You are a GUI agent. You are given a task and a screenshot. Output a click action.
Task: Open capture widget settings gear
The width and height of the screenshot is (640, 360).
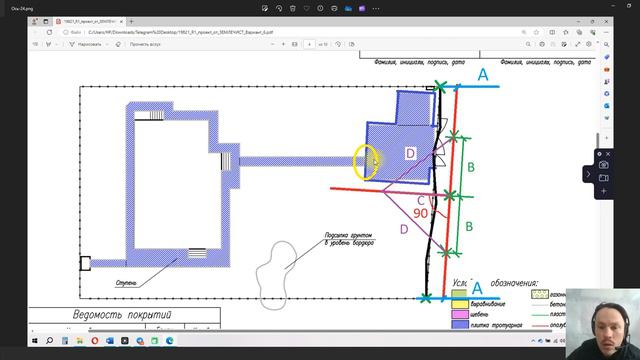click(599, 154)
